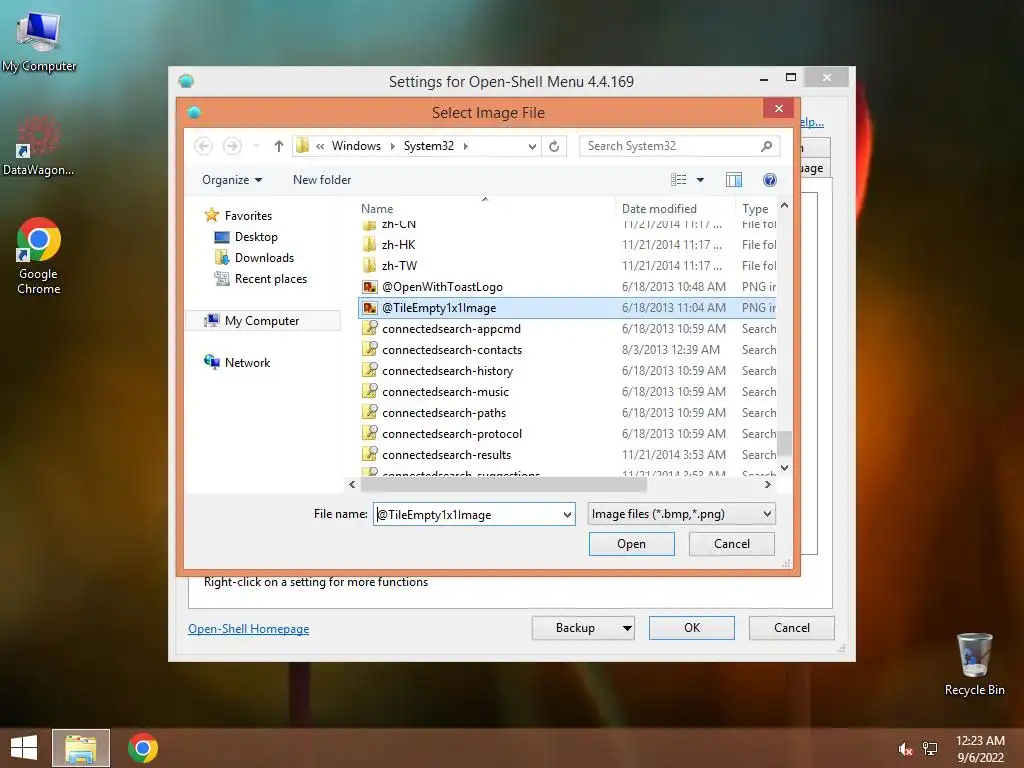This screenshot has height=768, width=1024.
Task: Select the My Computer desktop icon
Action: [x=39, y=40]
